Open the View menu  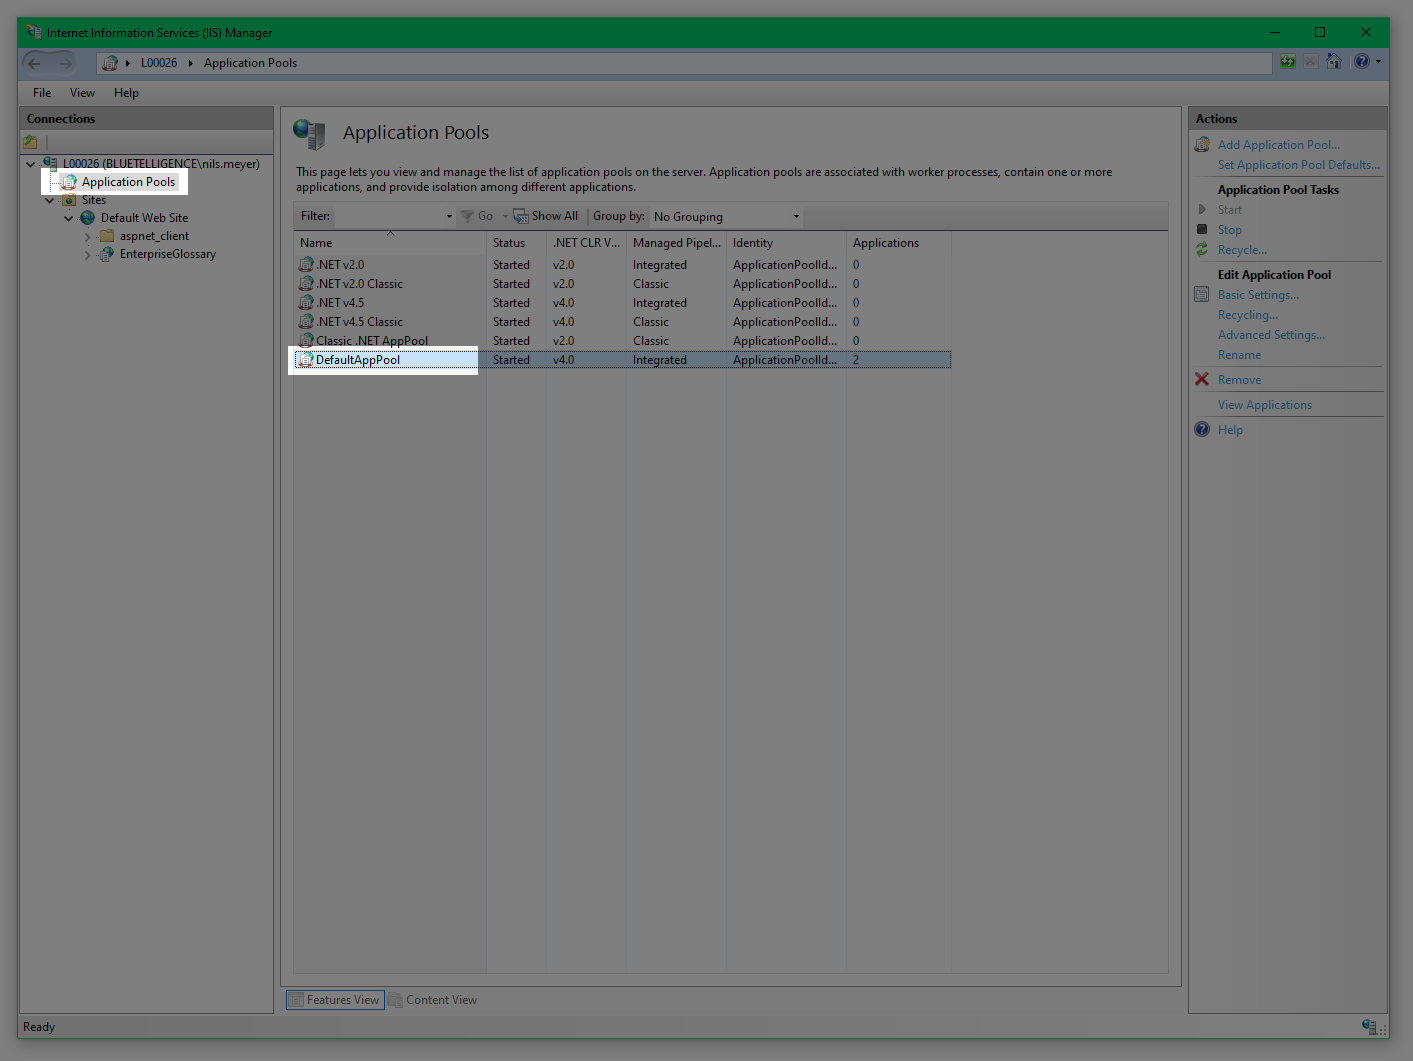pyautogui.click(x=82, y=93)
